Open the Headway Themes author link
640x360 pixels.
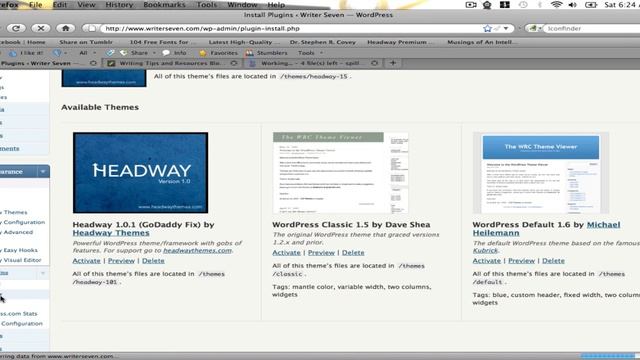111,233
